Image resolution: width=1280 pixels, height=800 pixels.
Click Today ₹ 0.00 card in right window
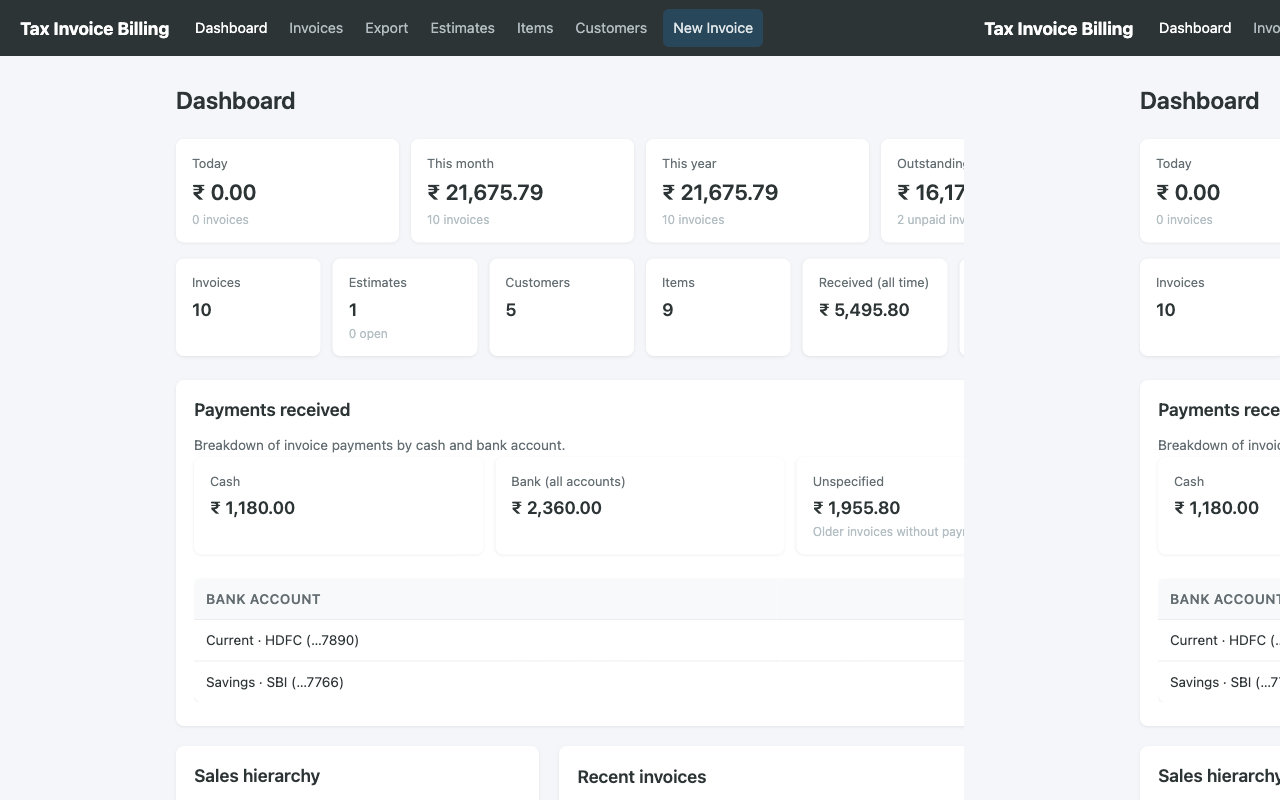coord(1210,191)
